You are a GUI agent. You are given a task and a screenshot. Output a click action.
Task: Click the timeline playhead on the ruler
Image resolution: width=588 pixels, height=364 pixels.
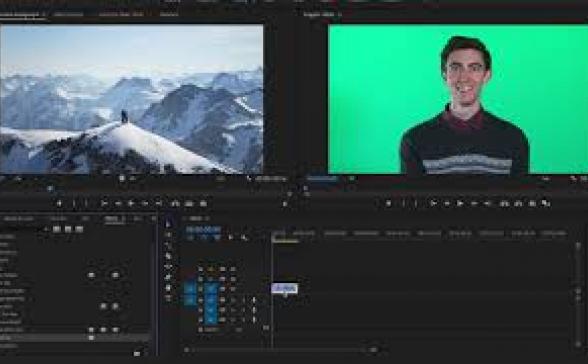pos(273,235)
